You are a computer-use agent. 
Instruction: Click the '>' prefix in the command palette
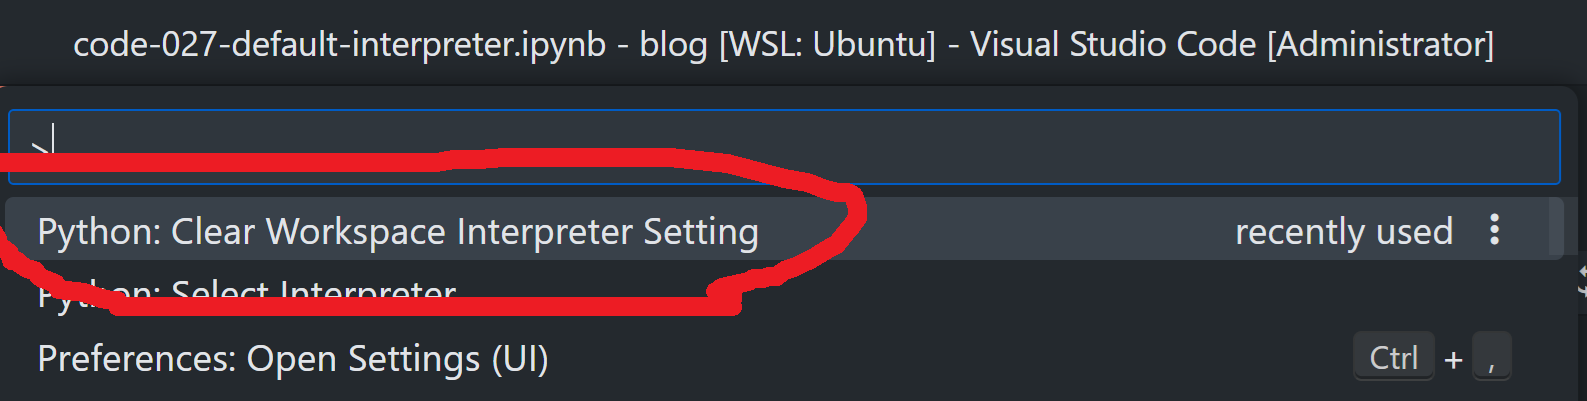click(x=40, y=148)
